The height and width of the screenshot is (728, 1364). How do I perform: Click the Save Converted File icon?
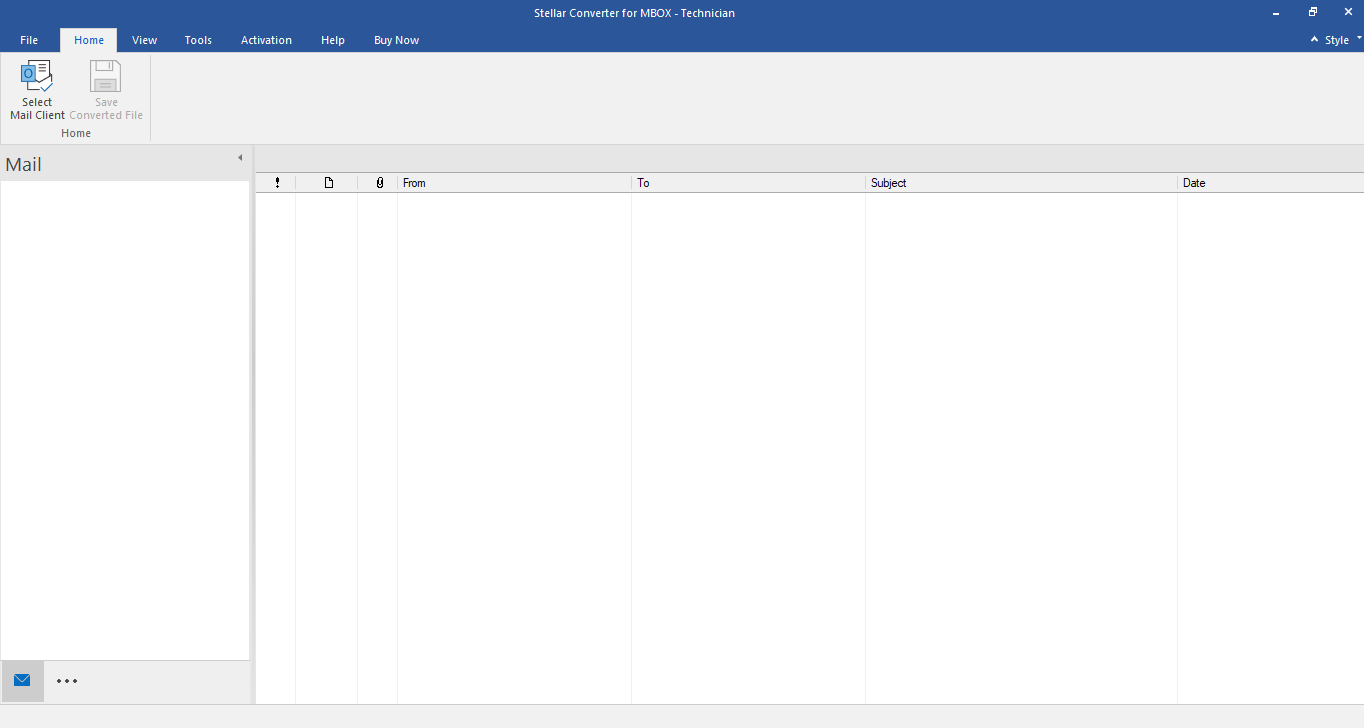[106, 77]
